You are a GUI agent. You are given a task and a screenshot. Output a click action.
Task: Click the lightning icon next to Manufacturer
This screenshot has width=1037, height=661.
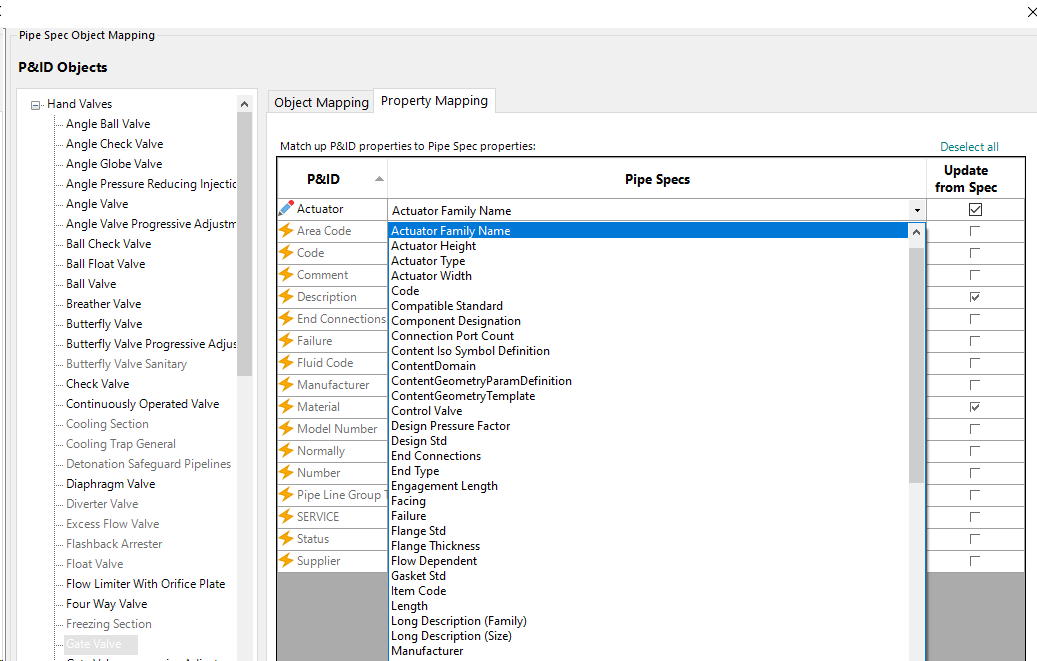(x=286, y=384)
